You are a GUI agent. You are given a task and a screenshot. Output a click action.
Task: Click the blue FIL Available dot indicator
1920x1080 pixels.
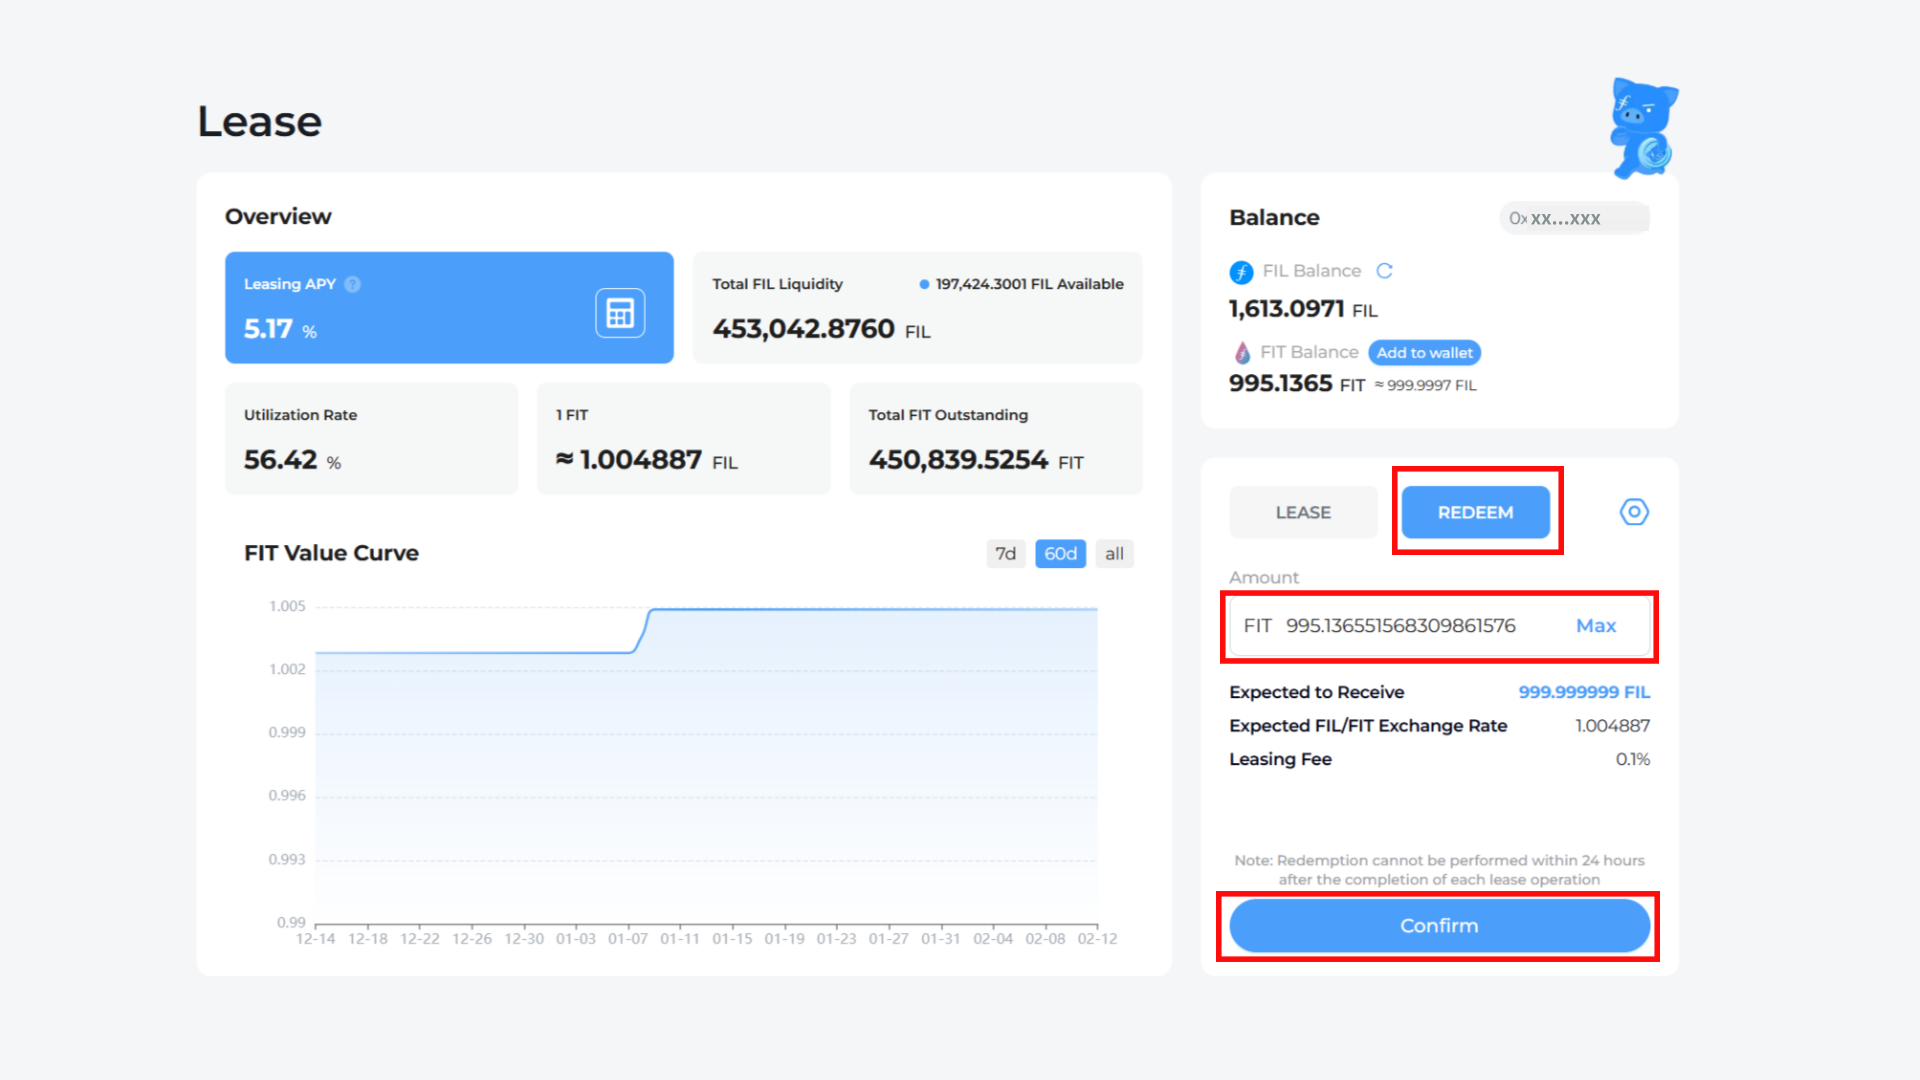[x=924, y=284]
